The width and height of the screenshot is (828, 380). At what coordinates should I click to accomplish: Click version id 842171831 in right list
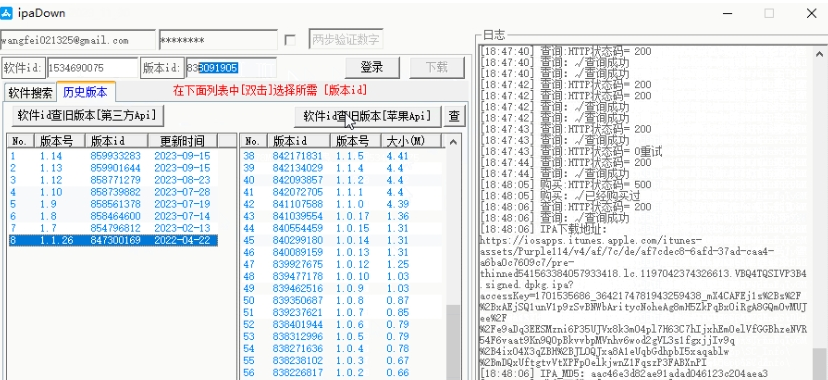coord(297,156)
